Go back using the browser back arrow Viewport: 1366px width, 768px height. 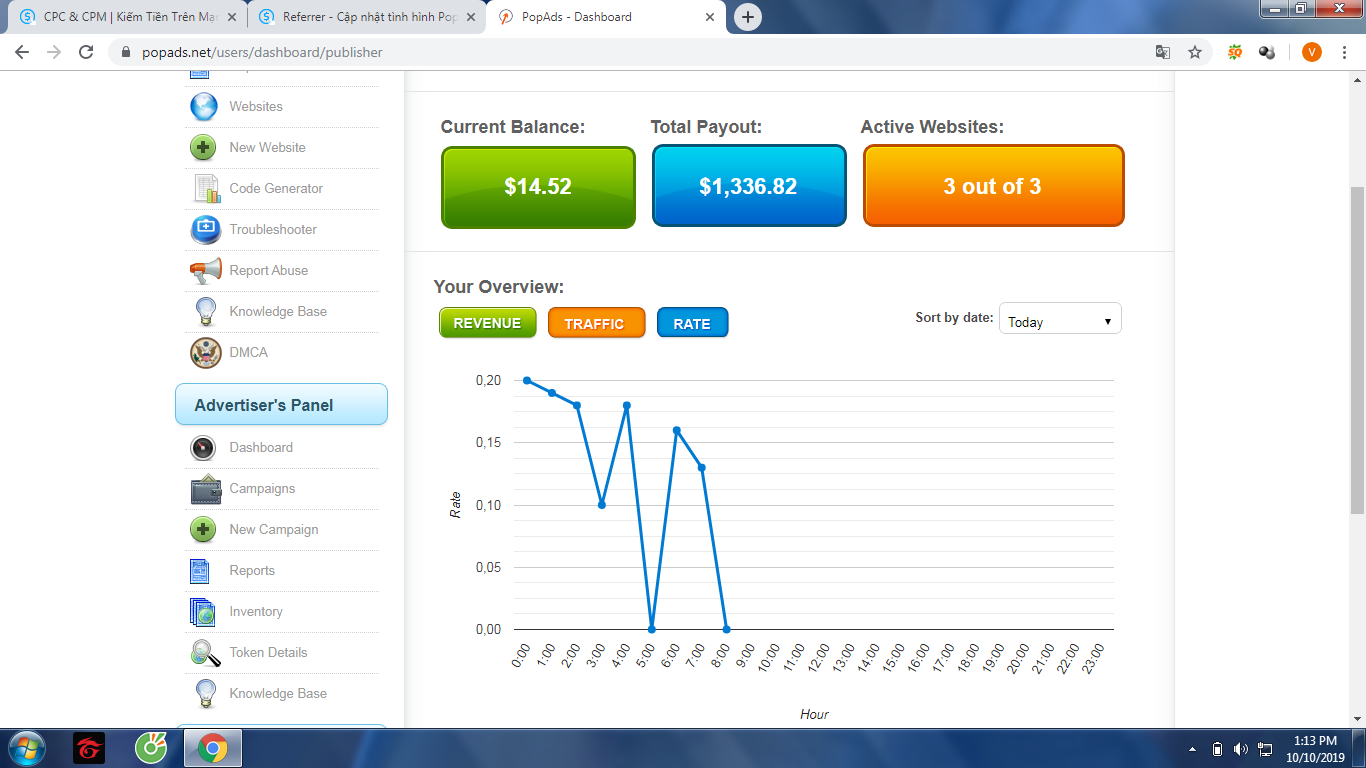[x=22, y=52]
